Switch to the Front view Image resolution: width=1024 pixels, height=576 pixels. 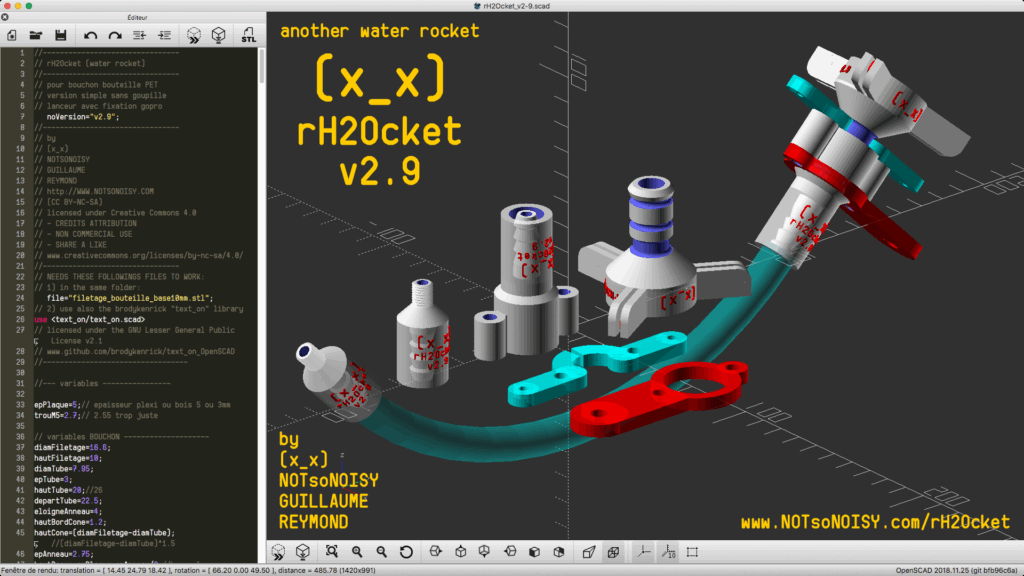pos(534,552)
